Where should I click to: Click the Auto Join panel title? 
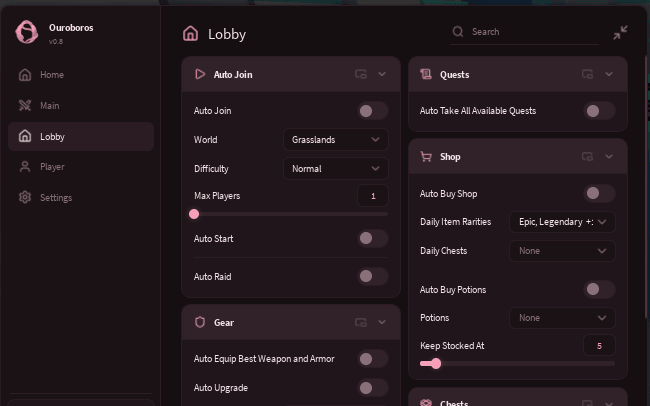[x=233, y=75]
